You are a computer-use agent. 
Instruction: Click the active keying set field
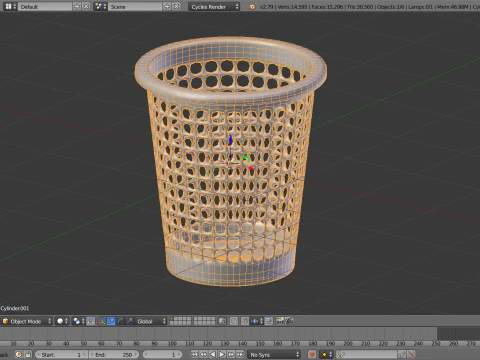click(367, 354)
